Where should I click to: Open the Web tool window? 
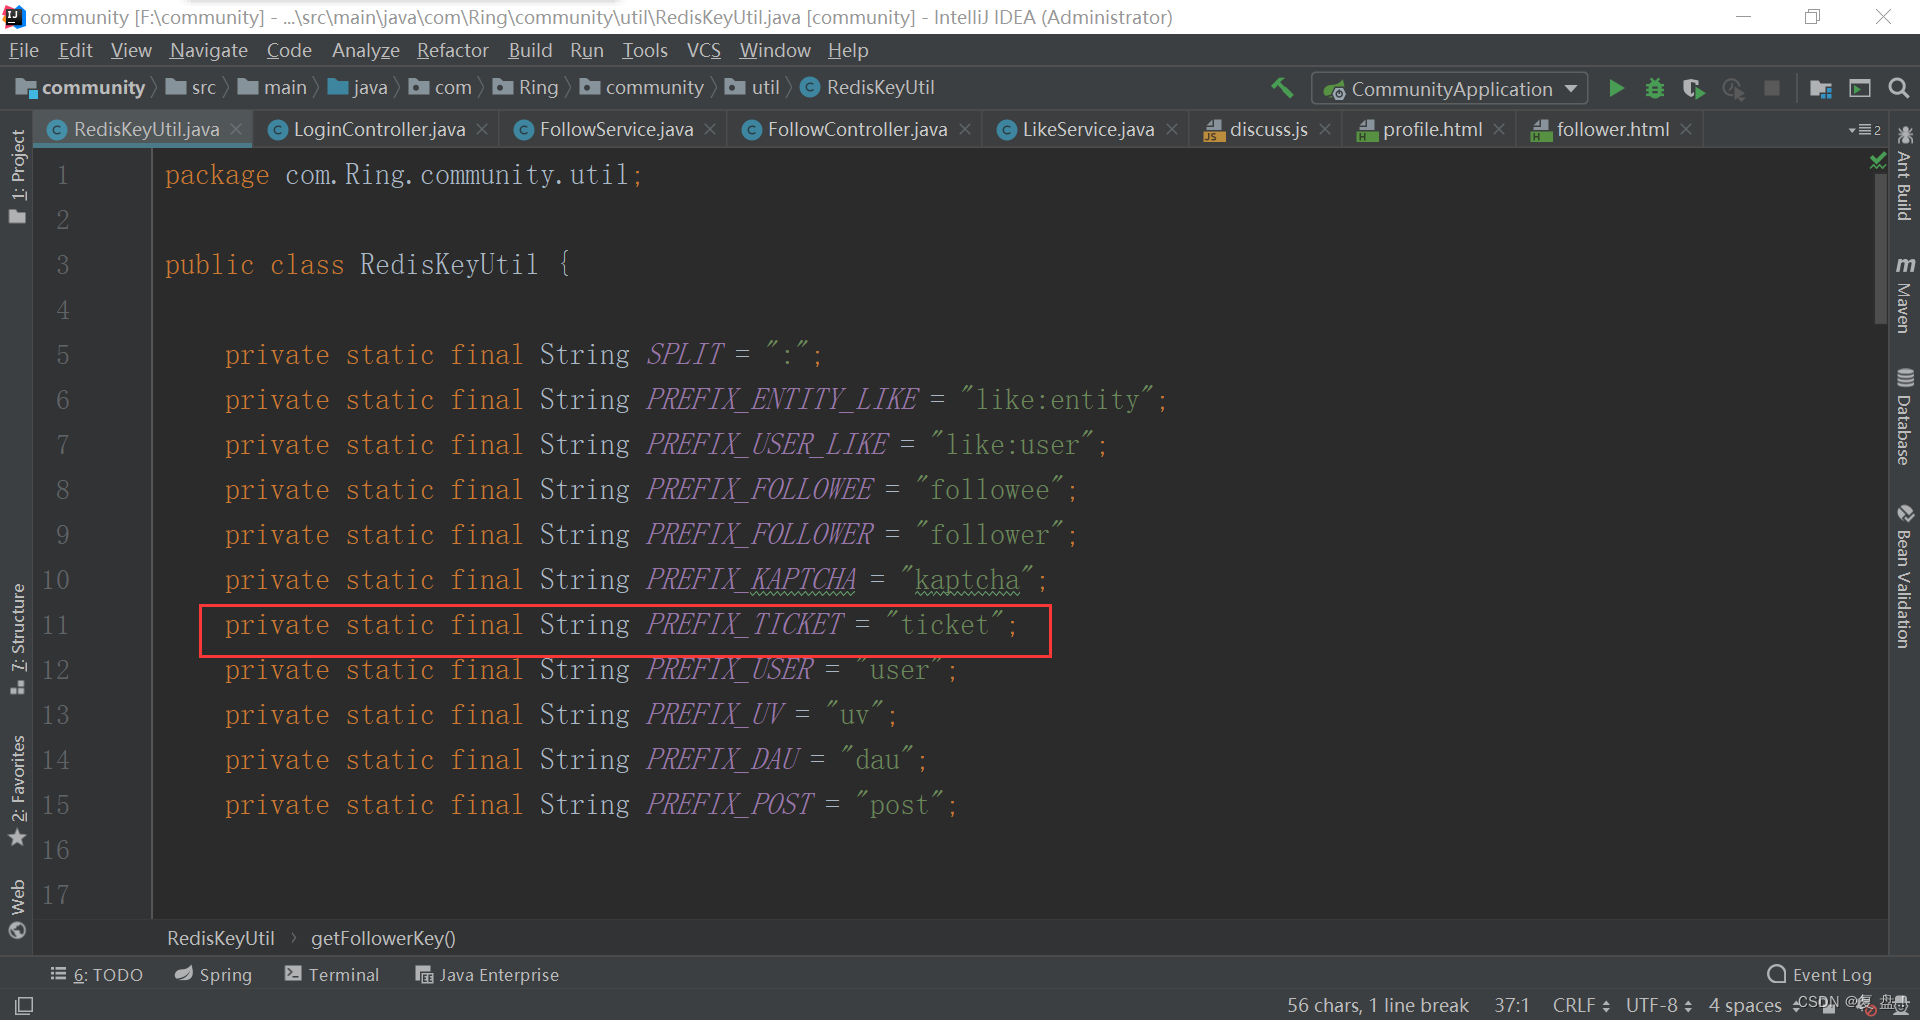click(18, 909)
